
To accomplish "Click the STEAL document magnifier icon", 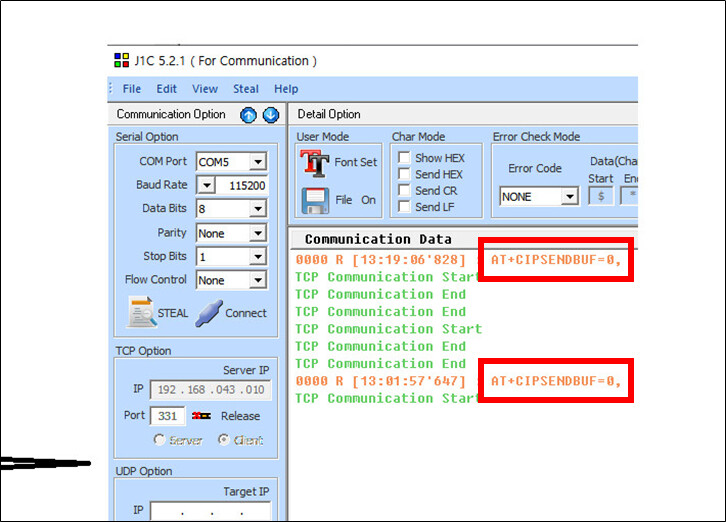I will [x=142, y=312].
